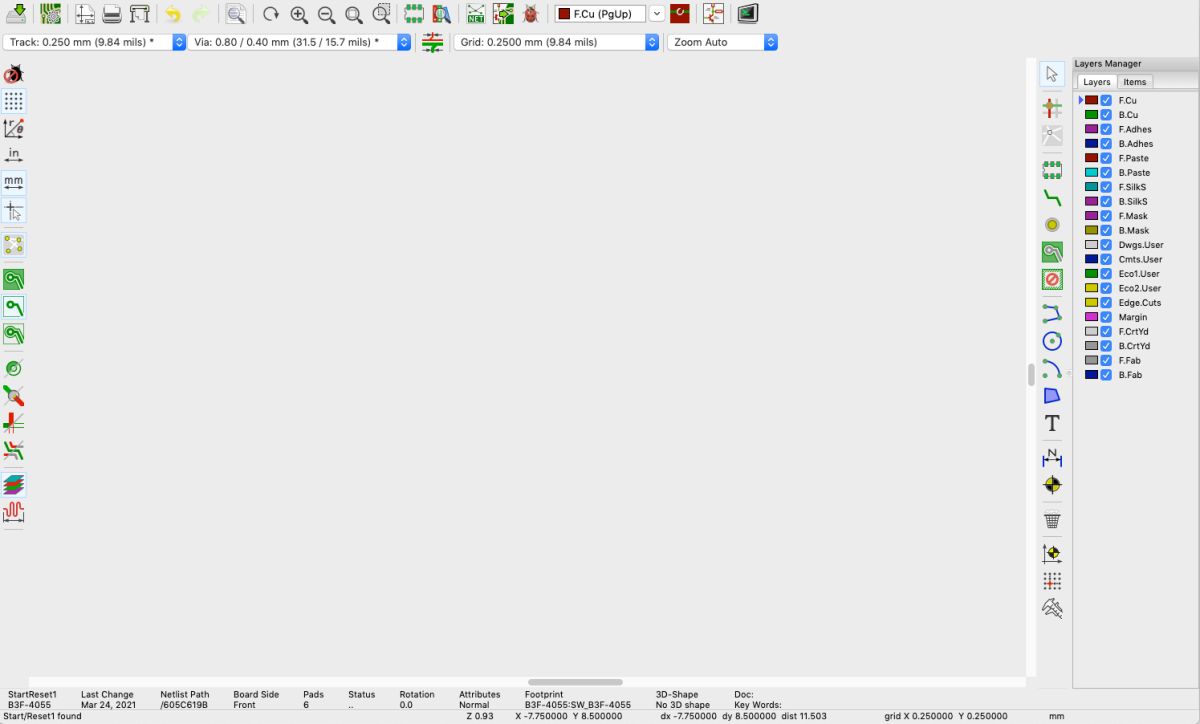The height and width of the screenshot is (724, 1200).
Task: Click the B.Mask layer color swatch
Action: (x=1092, y=230)
